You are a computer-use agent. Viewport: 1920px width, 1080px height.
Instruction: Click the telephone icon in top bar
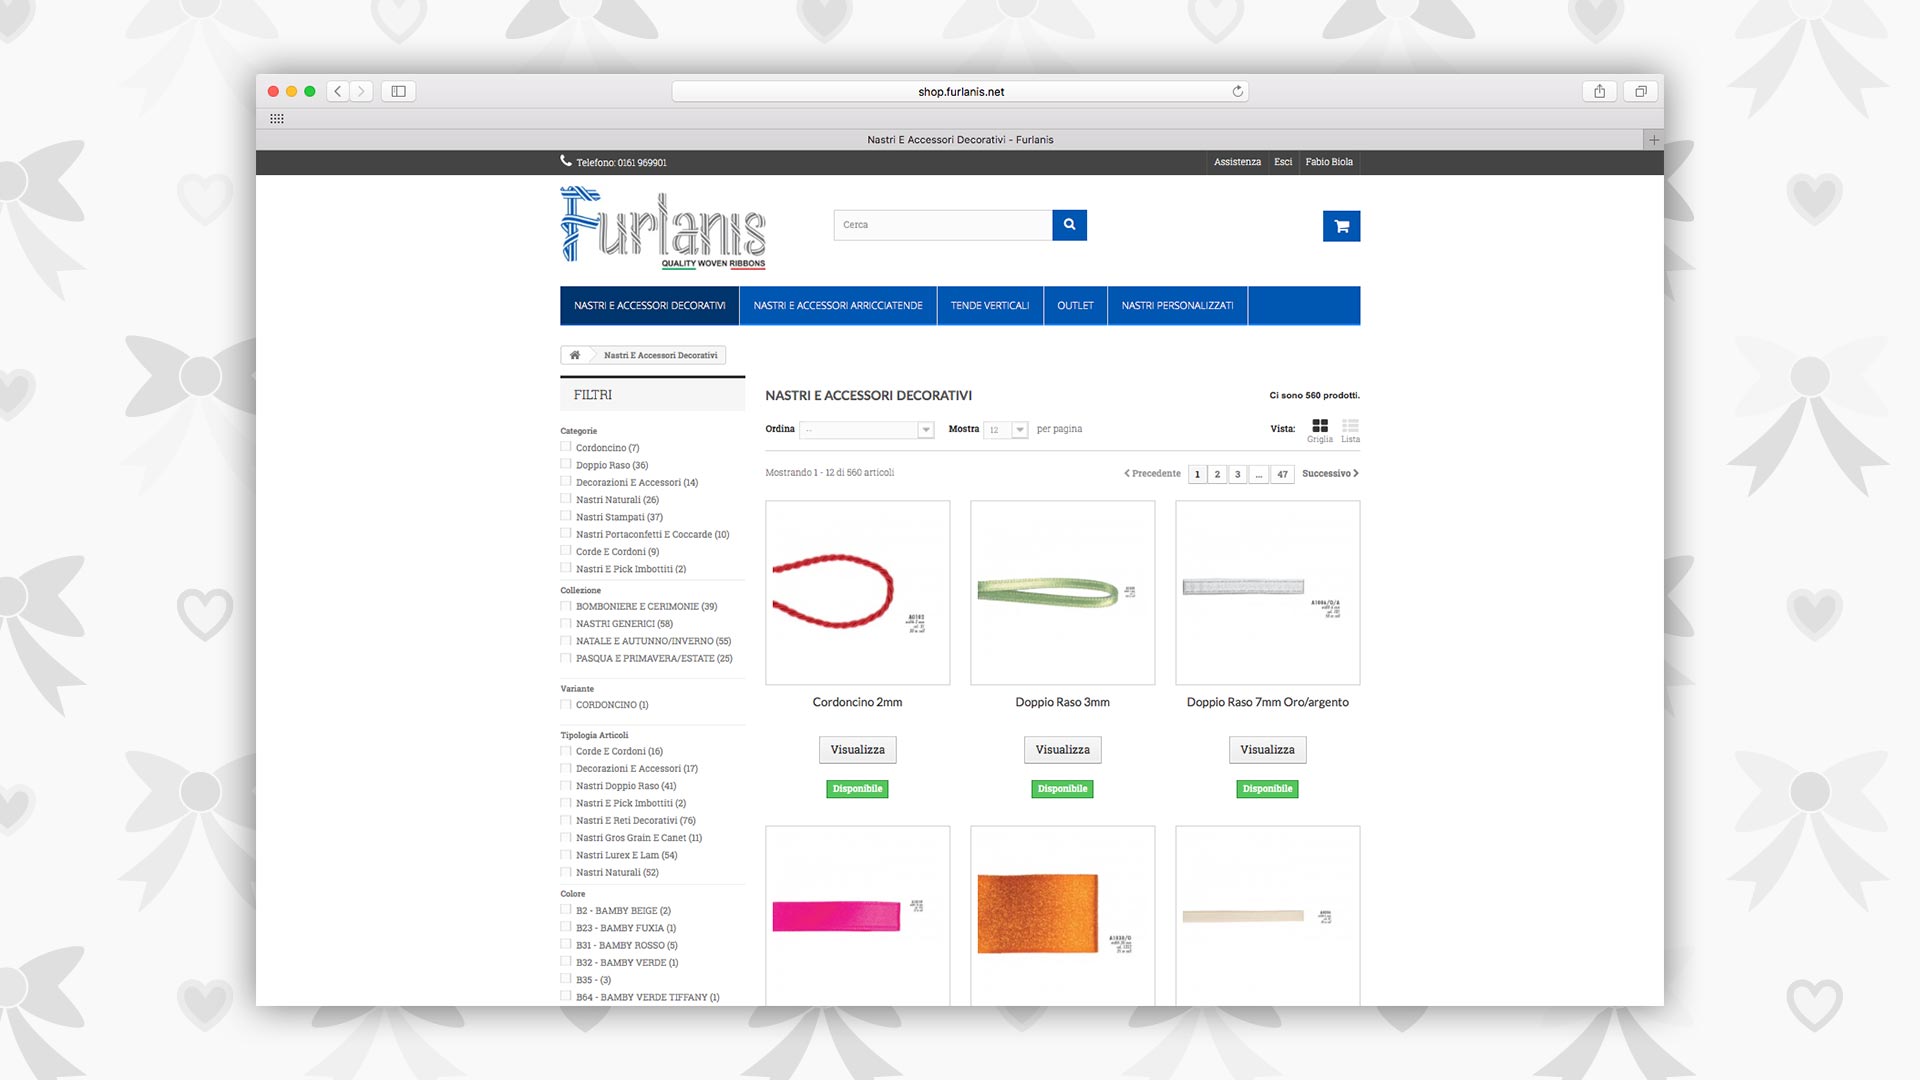point(566,161)
